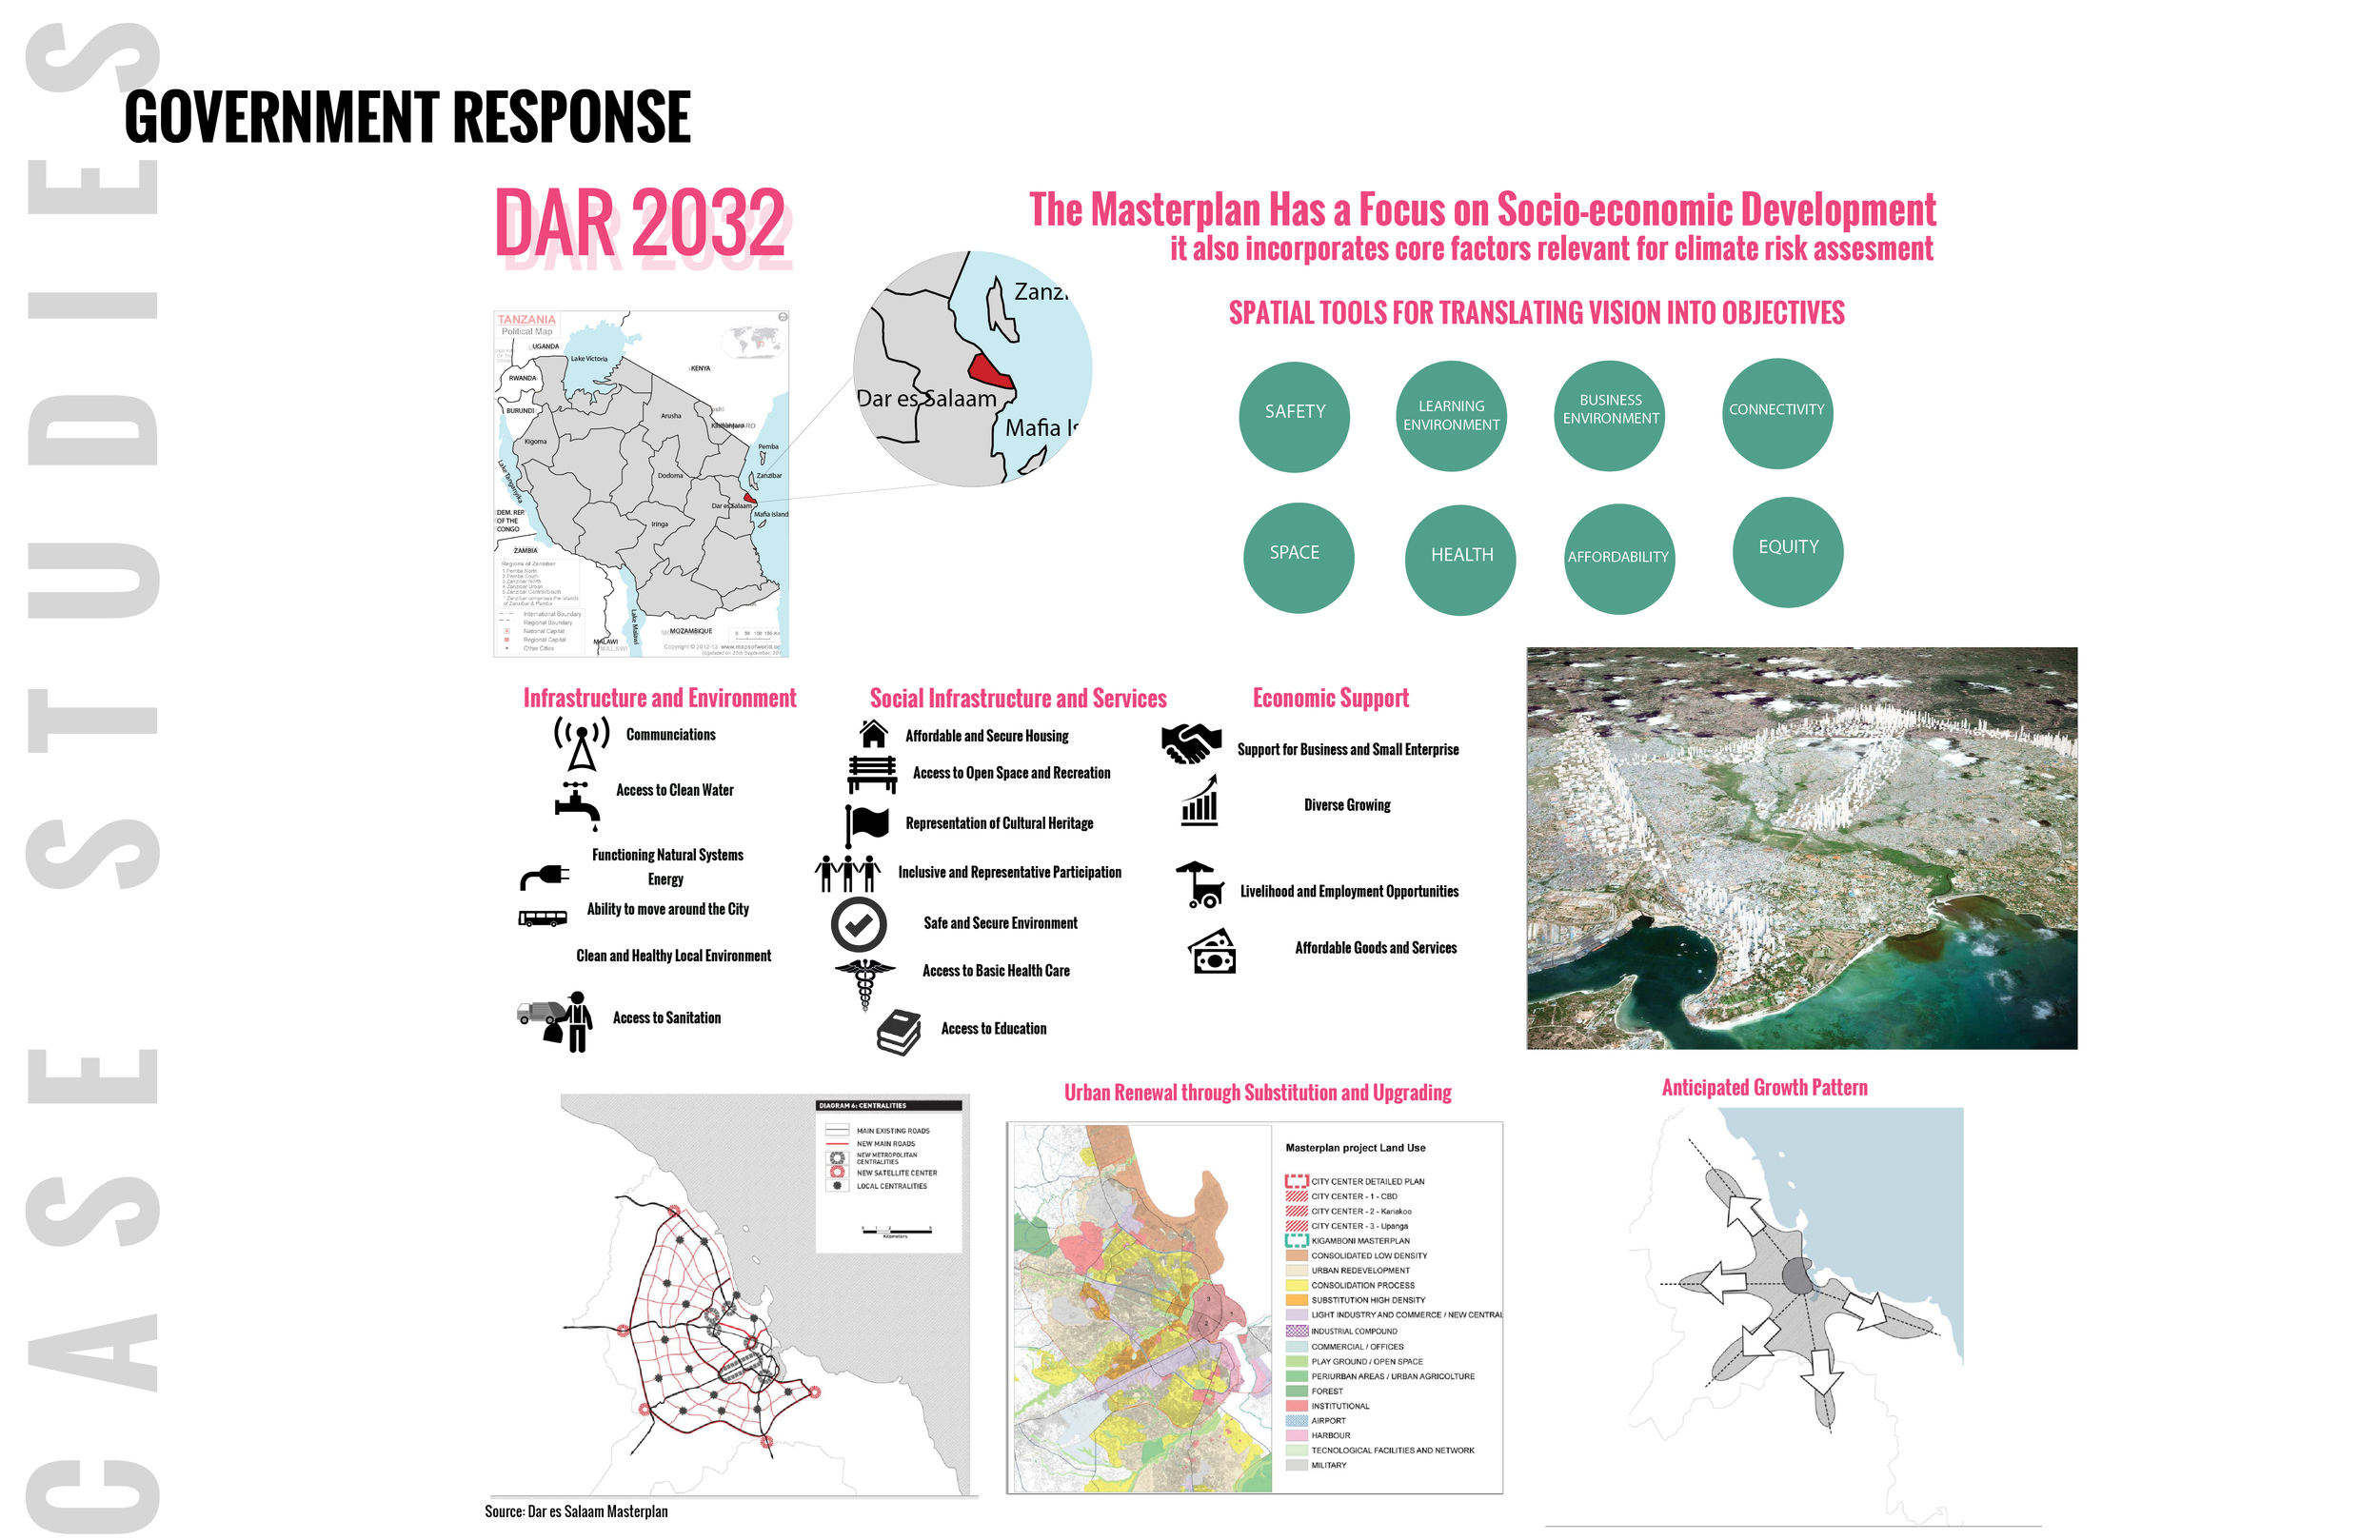Click the market cart livelihood icon
The image size is (2380, 1540).
pyautogui.click(x=1200, y=886)
